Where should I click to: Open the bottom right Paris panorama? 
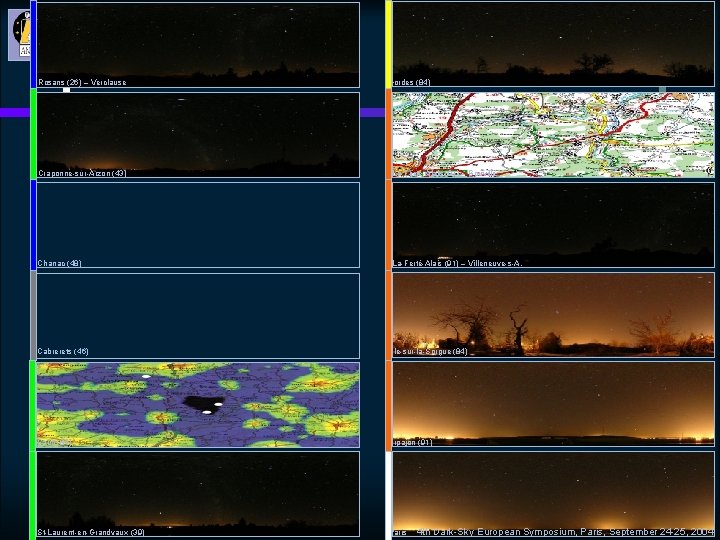(553, 494)
